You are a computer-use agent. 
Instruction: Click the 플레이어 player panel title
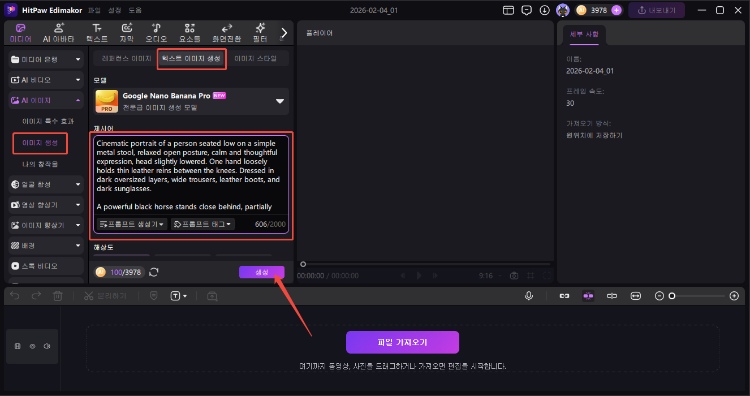319,33
